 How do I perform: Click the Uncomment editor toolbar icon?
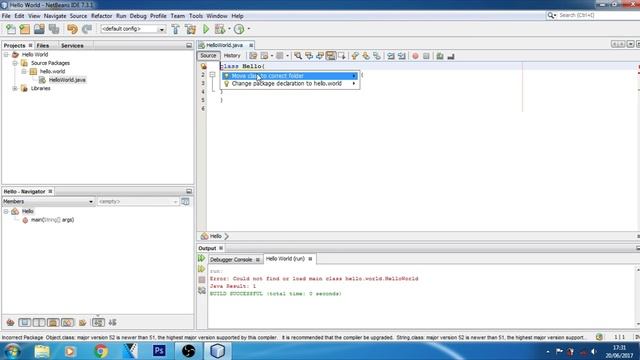451,56
